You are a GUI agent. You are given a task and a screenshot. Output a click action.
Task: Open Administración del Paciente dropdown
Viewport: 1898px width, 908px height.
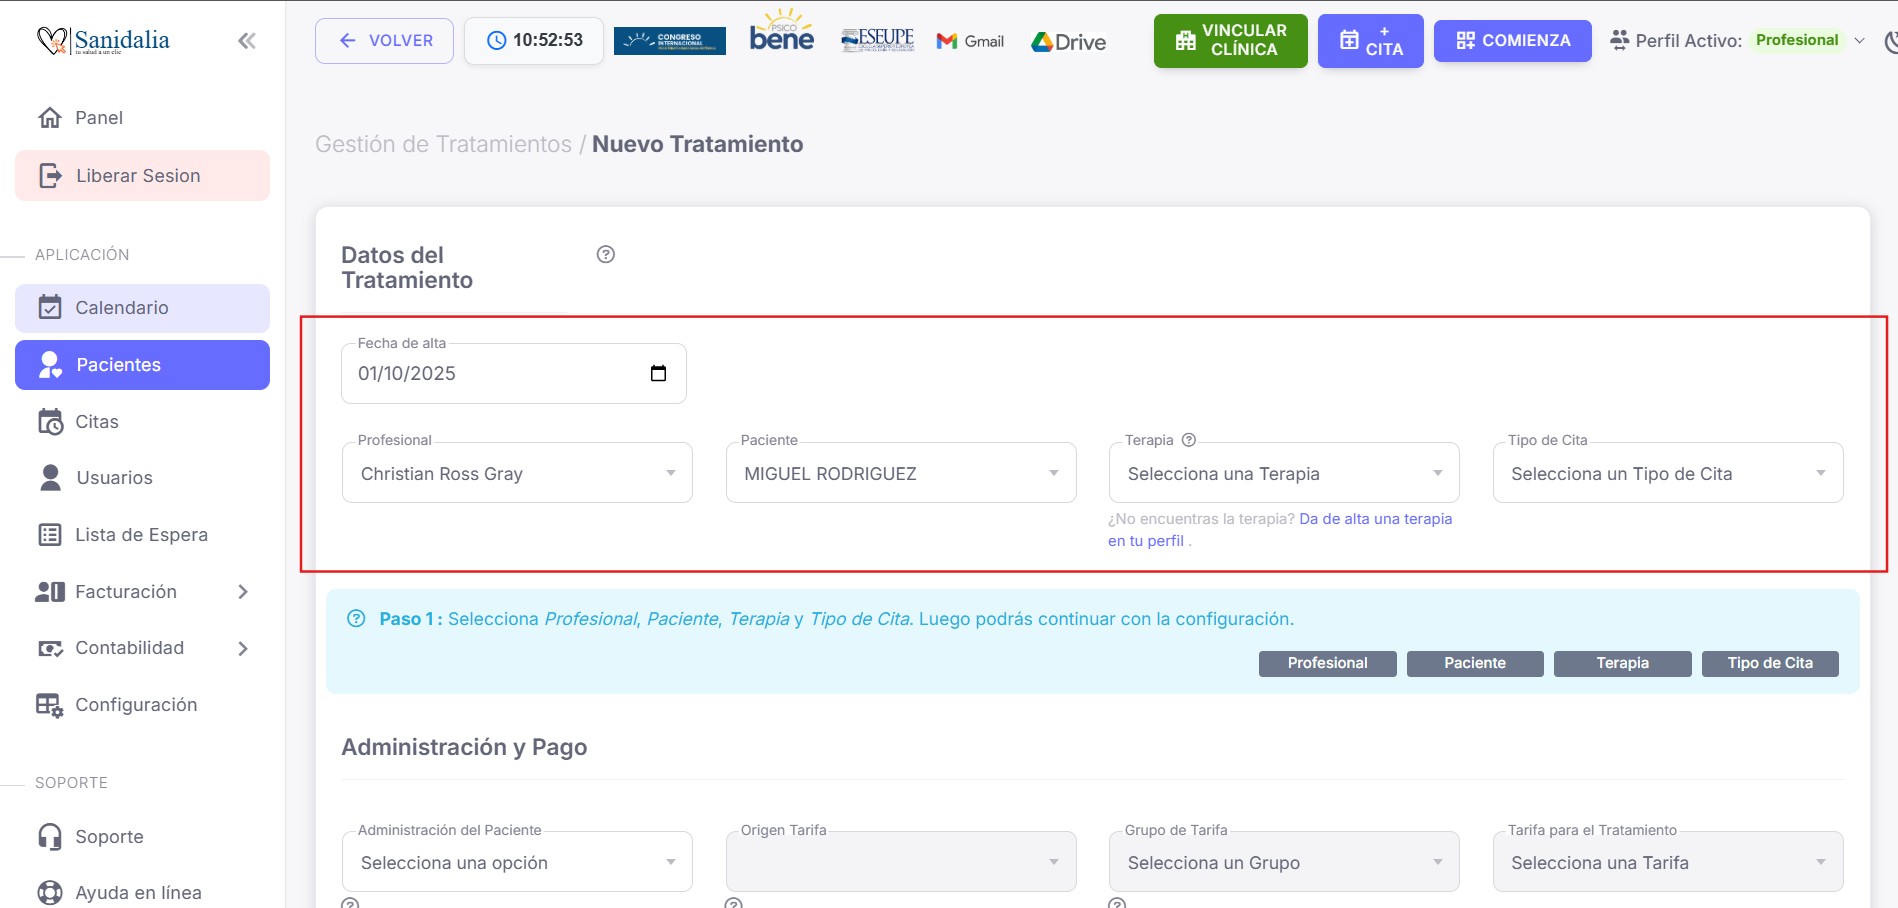516,862
